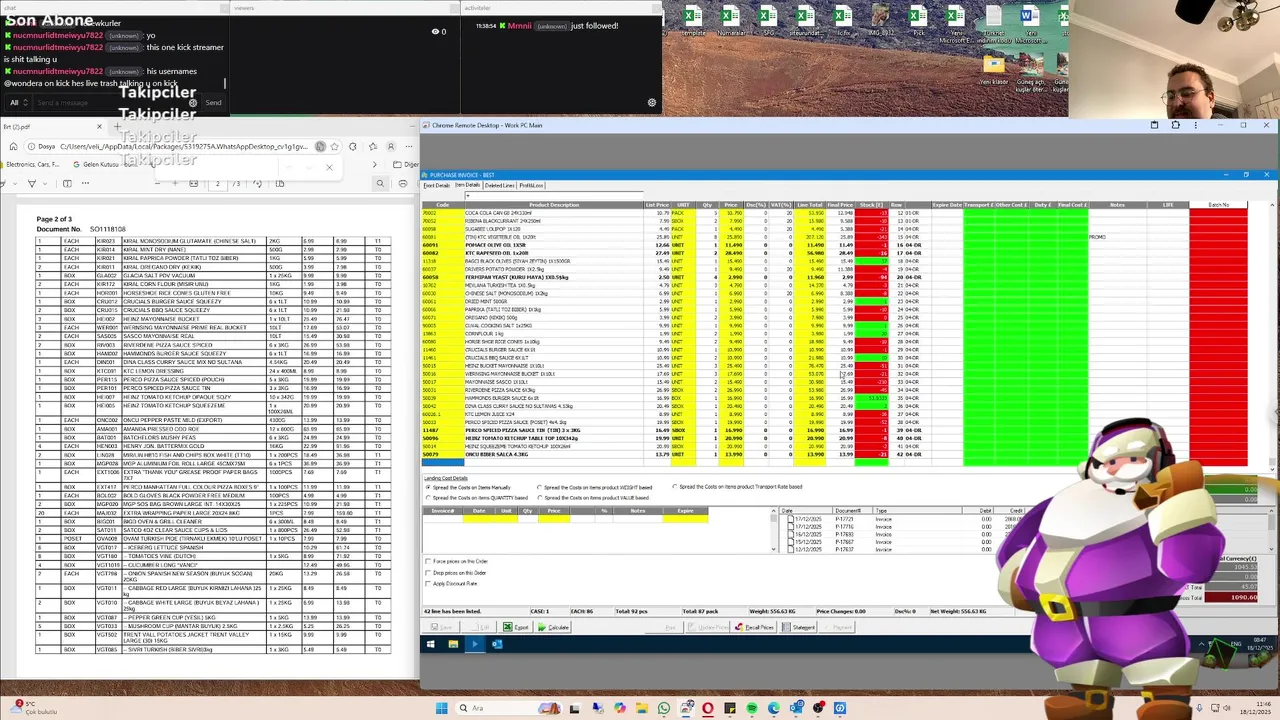
Task: Open search in the PDF toolbar
Action: tap(380, 183)
